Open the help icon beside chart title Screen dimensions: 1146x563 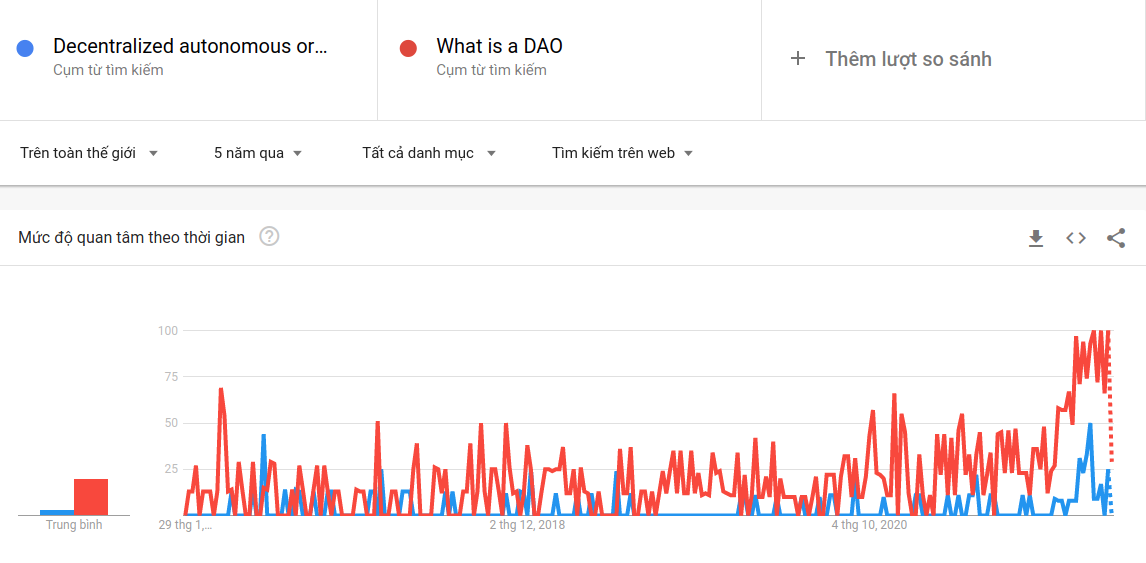[x=269, y=237]
